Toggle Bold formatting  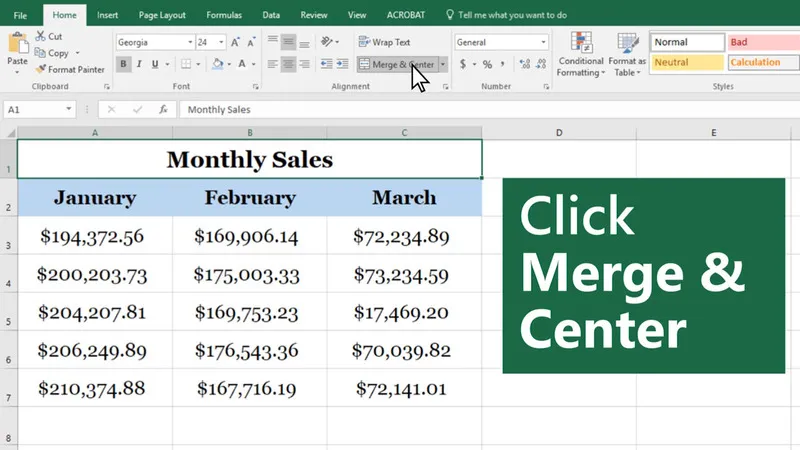[x=124, y=64]
